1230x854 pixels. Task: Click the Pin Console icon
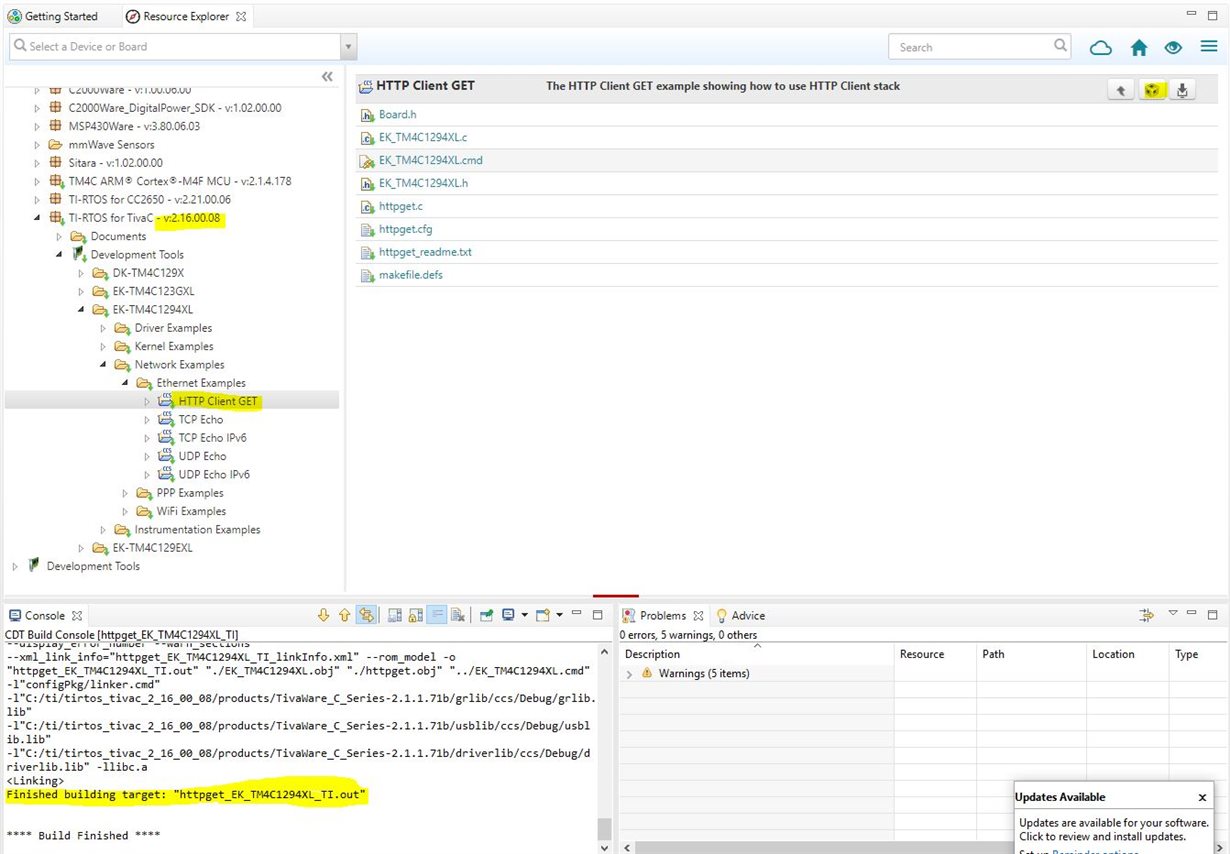[x=486, y=615]
